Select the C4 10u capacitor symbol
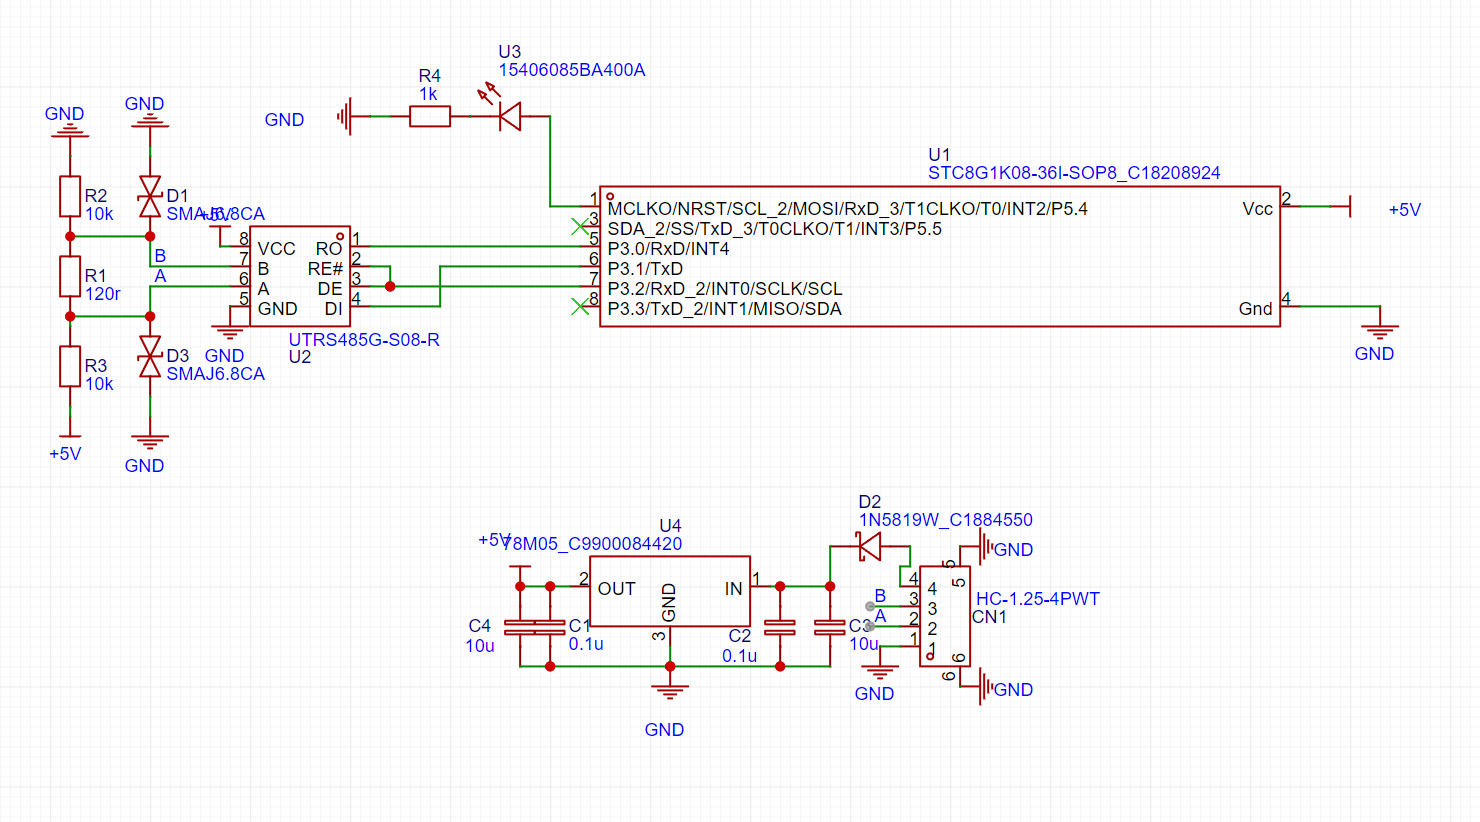This screenshot has width=1480, height=822. 520,627
